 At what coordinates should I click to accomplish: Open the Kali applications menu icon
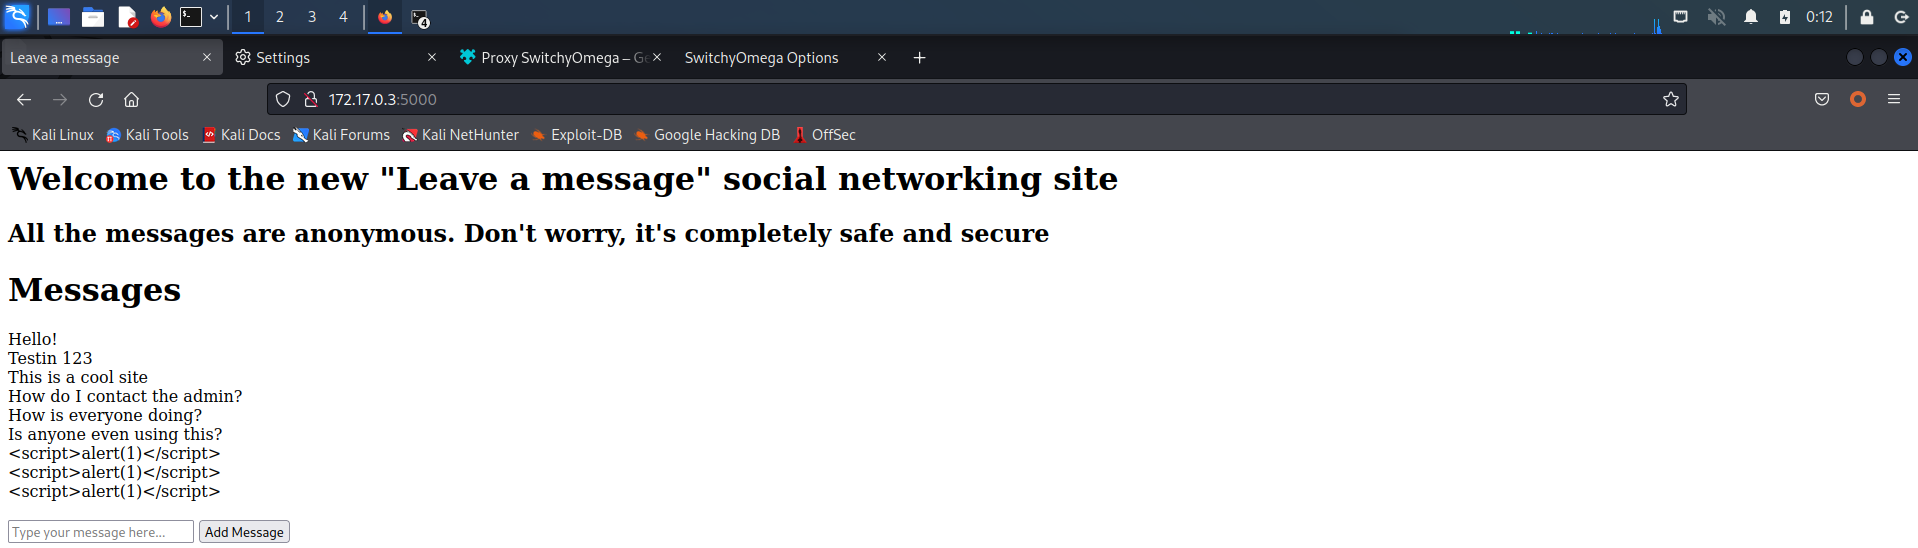click(x=17, y=17)
